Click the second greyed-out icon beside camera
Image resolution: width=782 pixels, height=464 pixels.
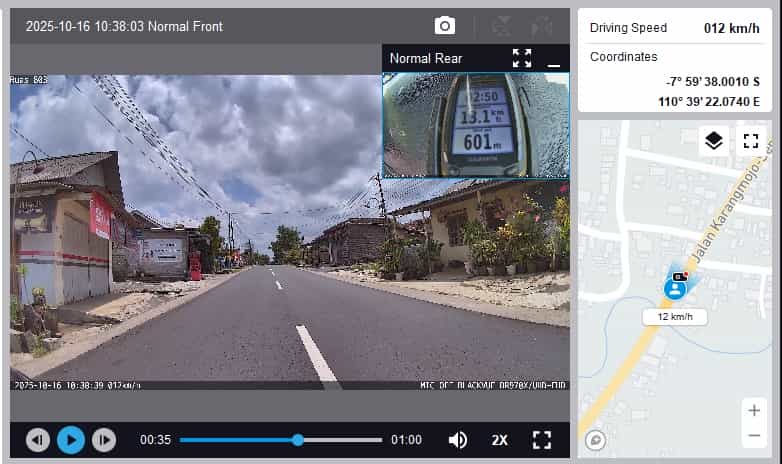coord(541,26)
